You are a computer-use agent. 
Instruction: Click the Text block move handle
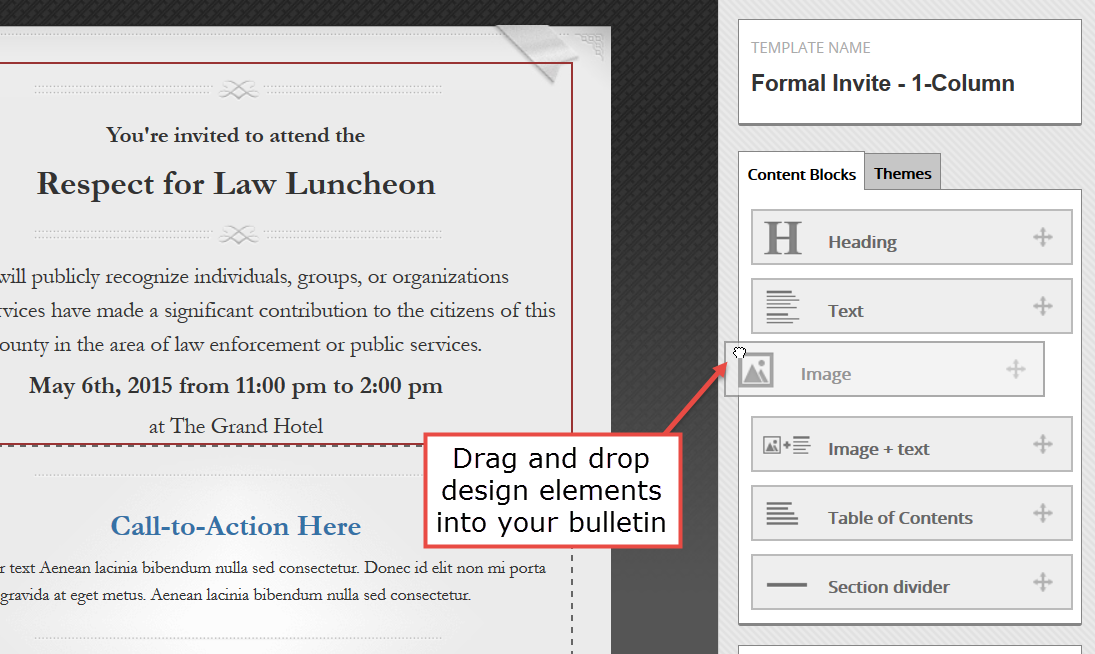click(x=1042, y=306)
